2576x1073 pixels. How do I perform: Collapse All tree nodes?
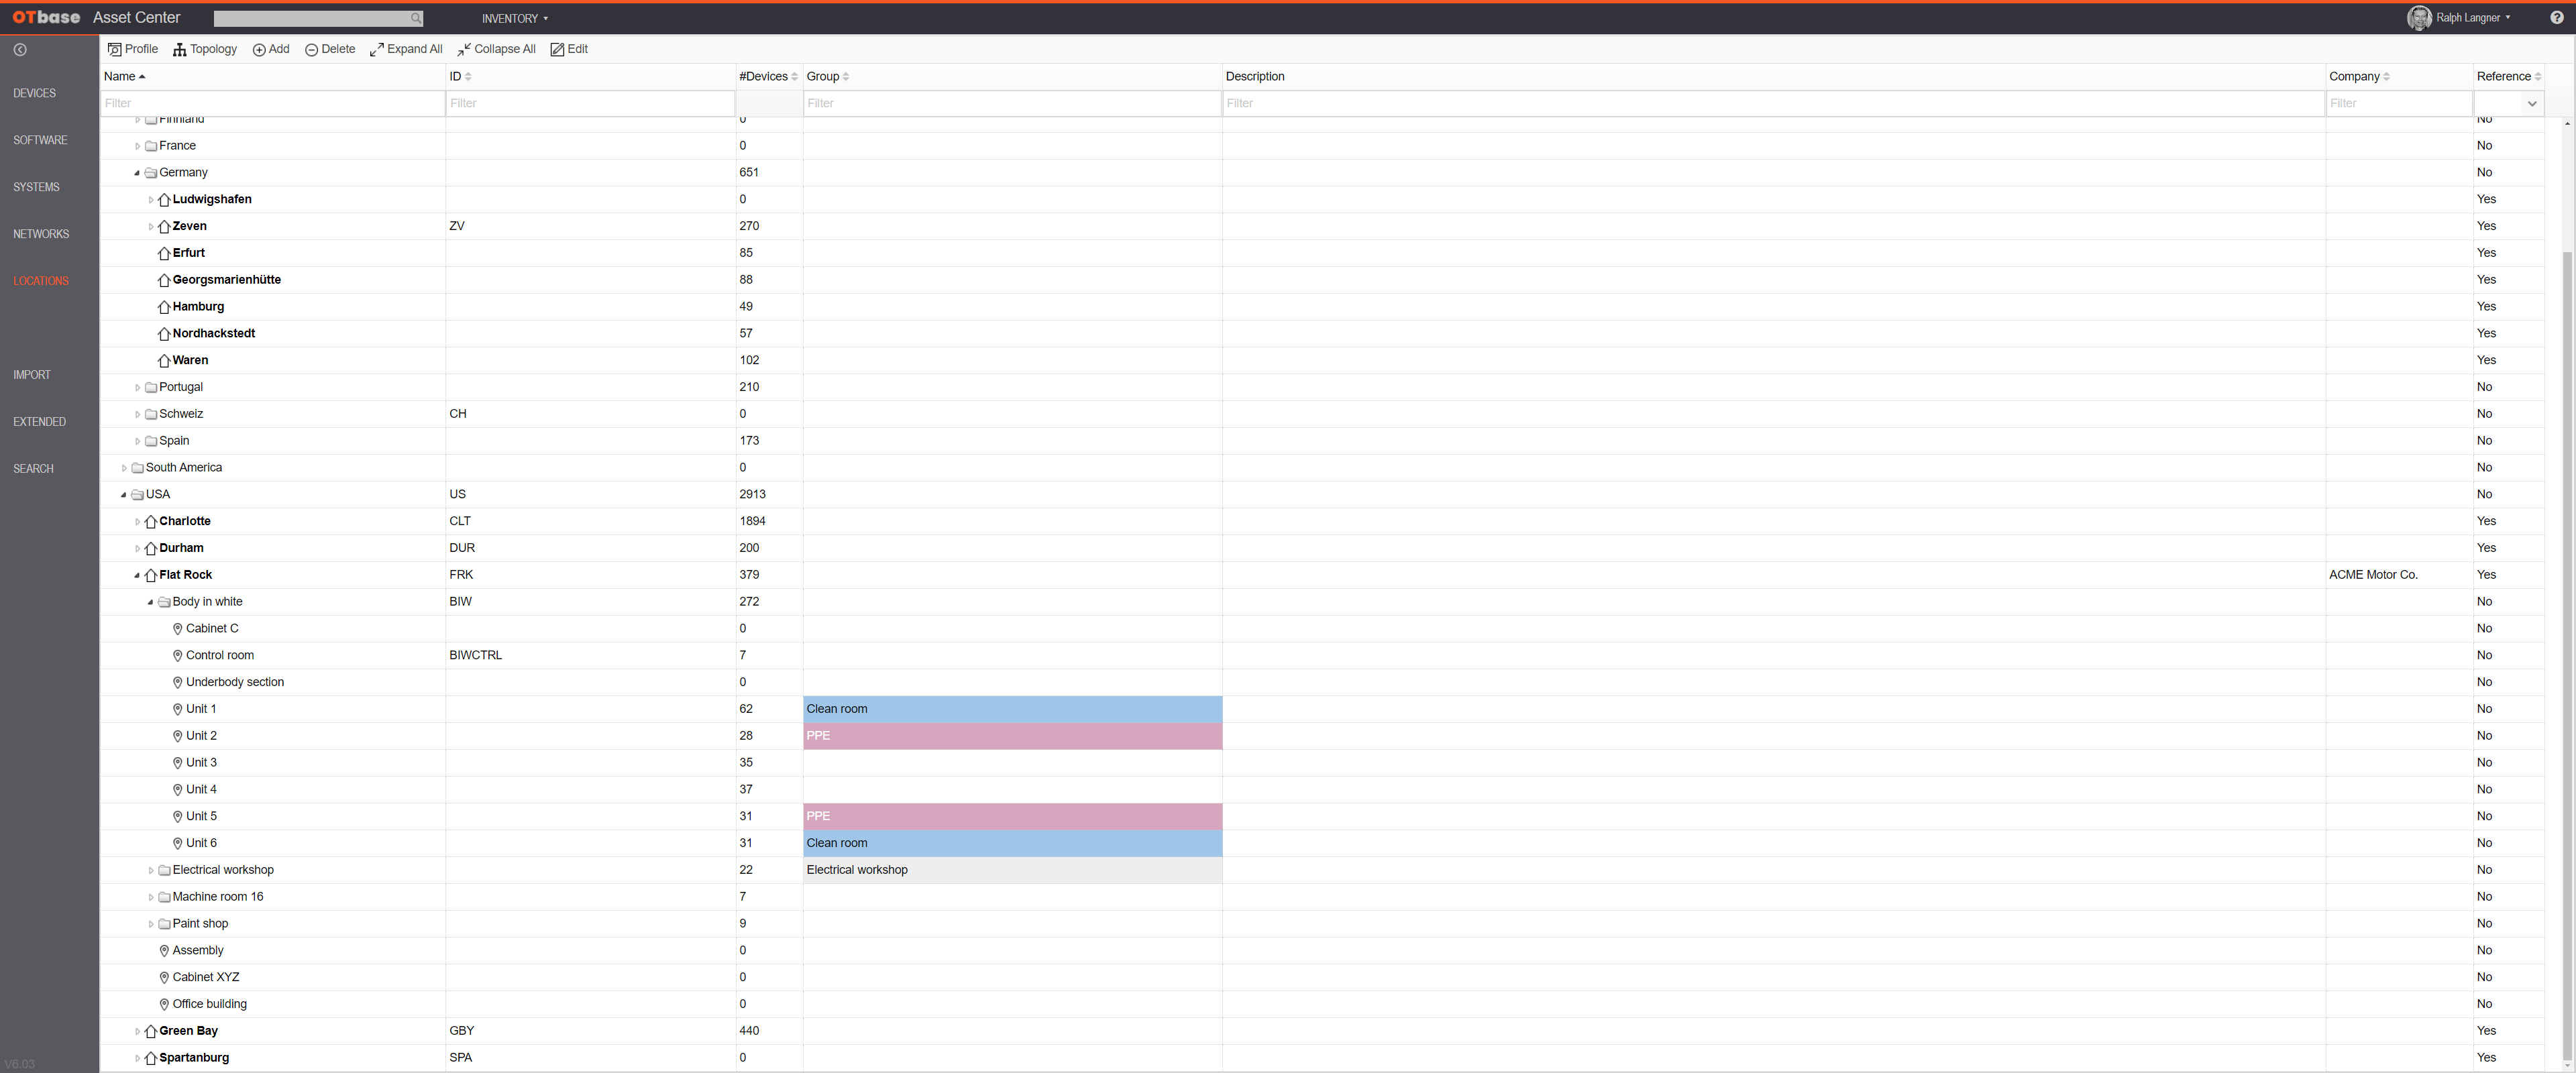tap(496, 49)
